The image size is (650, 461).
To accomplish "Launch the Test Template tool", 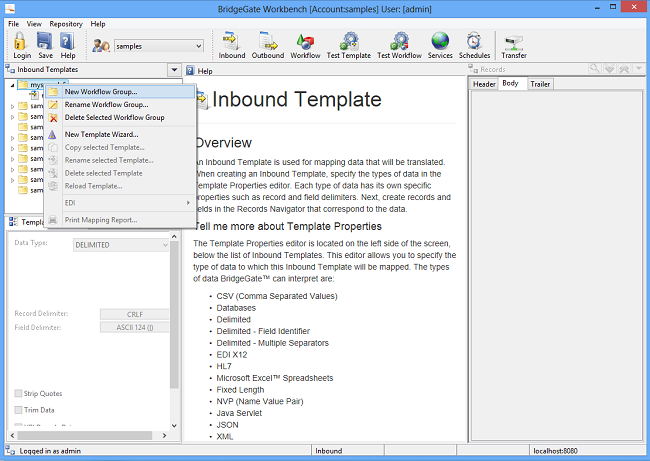I will point(349,41).
